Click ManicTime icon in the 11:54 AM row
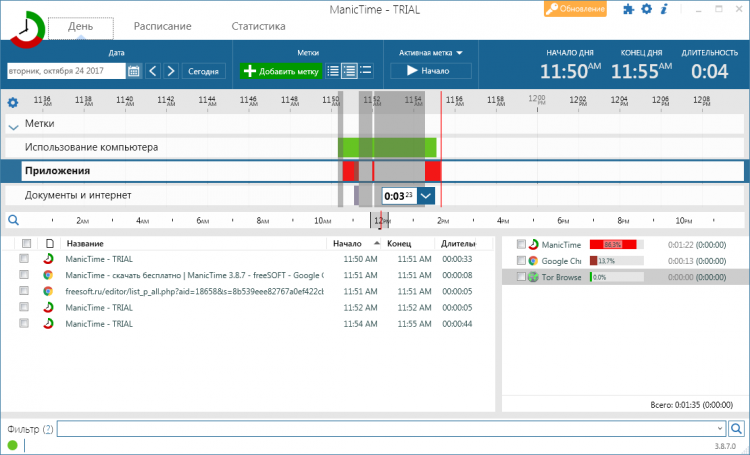Screen dimensions: 750x455 click(x=48, y=323)
